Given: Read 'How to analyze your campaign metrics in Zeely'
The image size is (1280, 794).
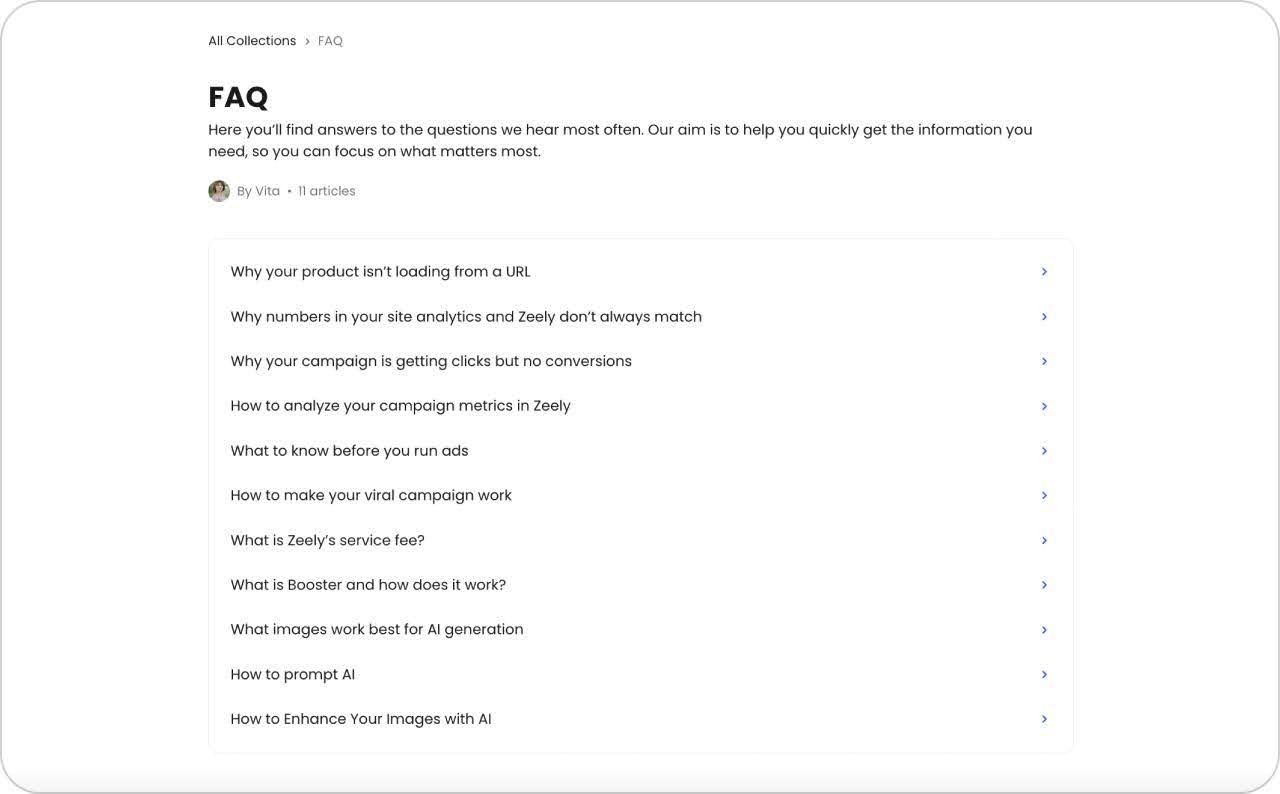Looking at the screenshot, I should (x=400, y=406).
